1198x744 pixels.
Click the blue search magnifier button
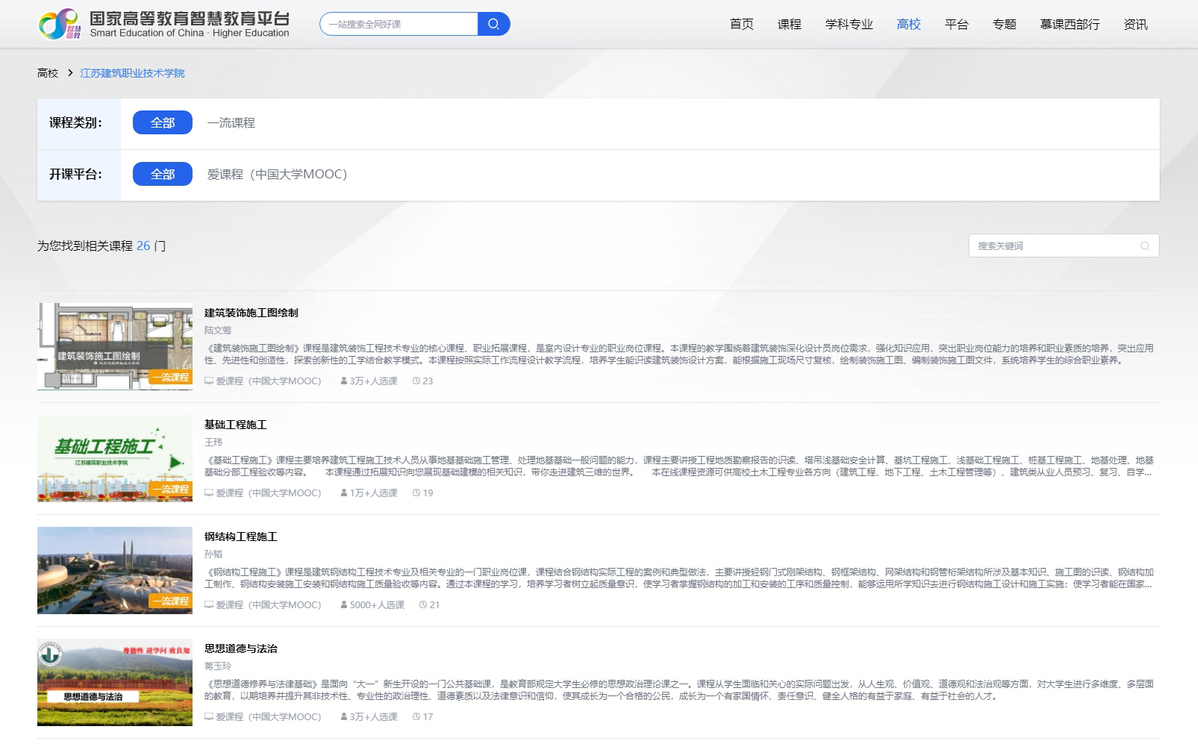click(494, 24)
